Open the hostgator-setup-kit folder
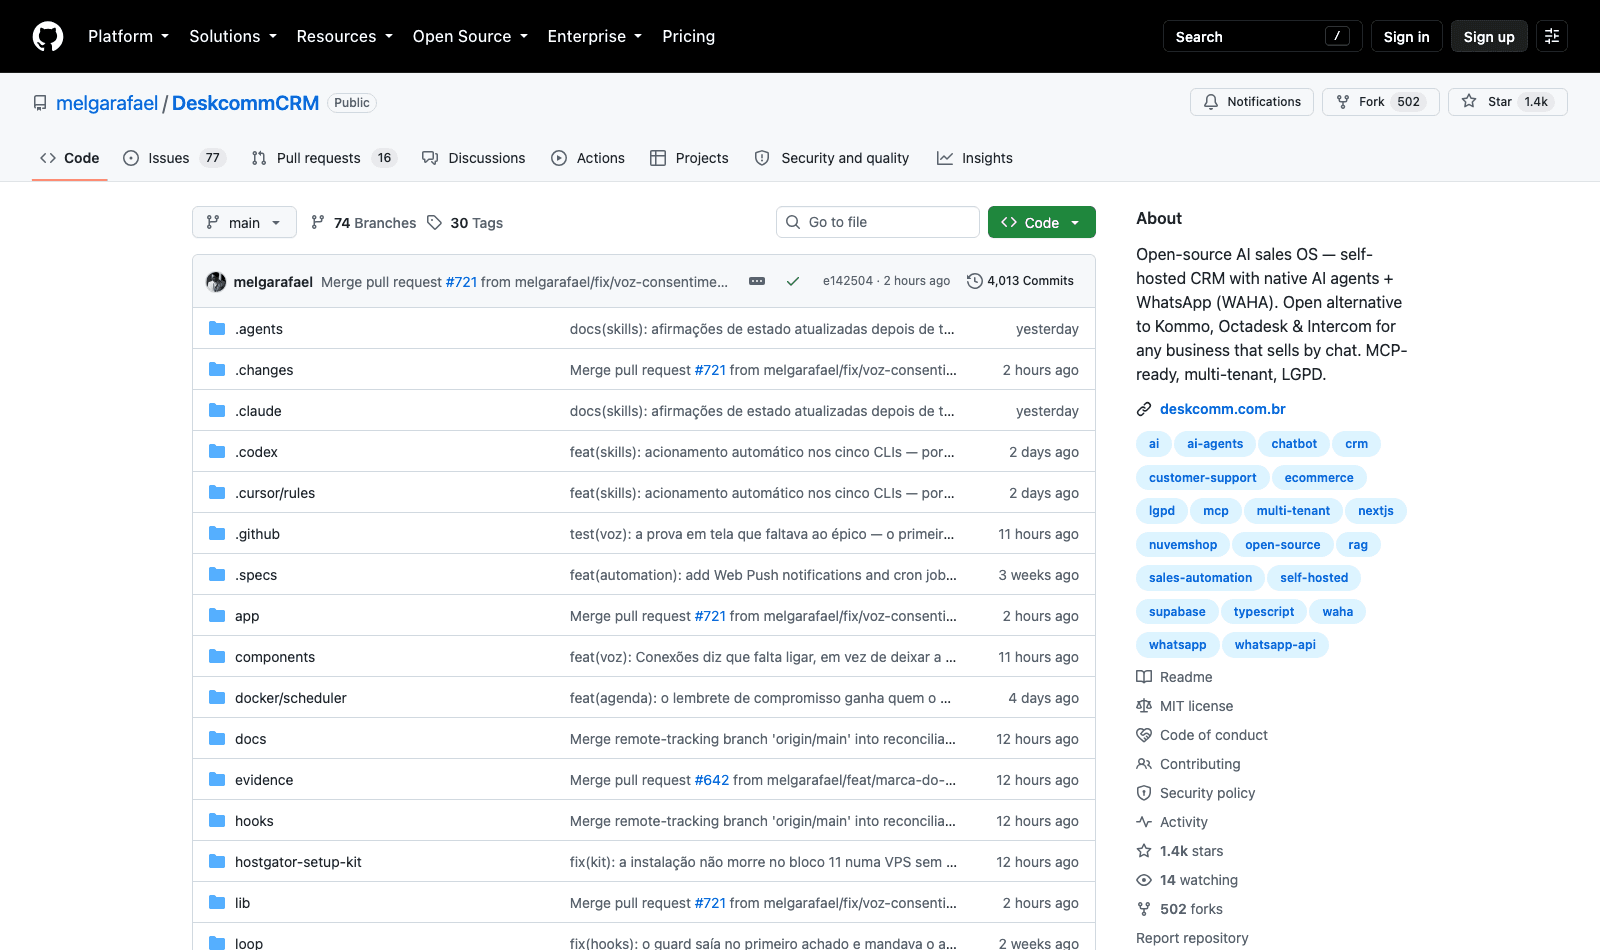1600x950 pixels. coord(298,862)
